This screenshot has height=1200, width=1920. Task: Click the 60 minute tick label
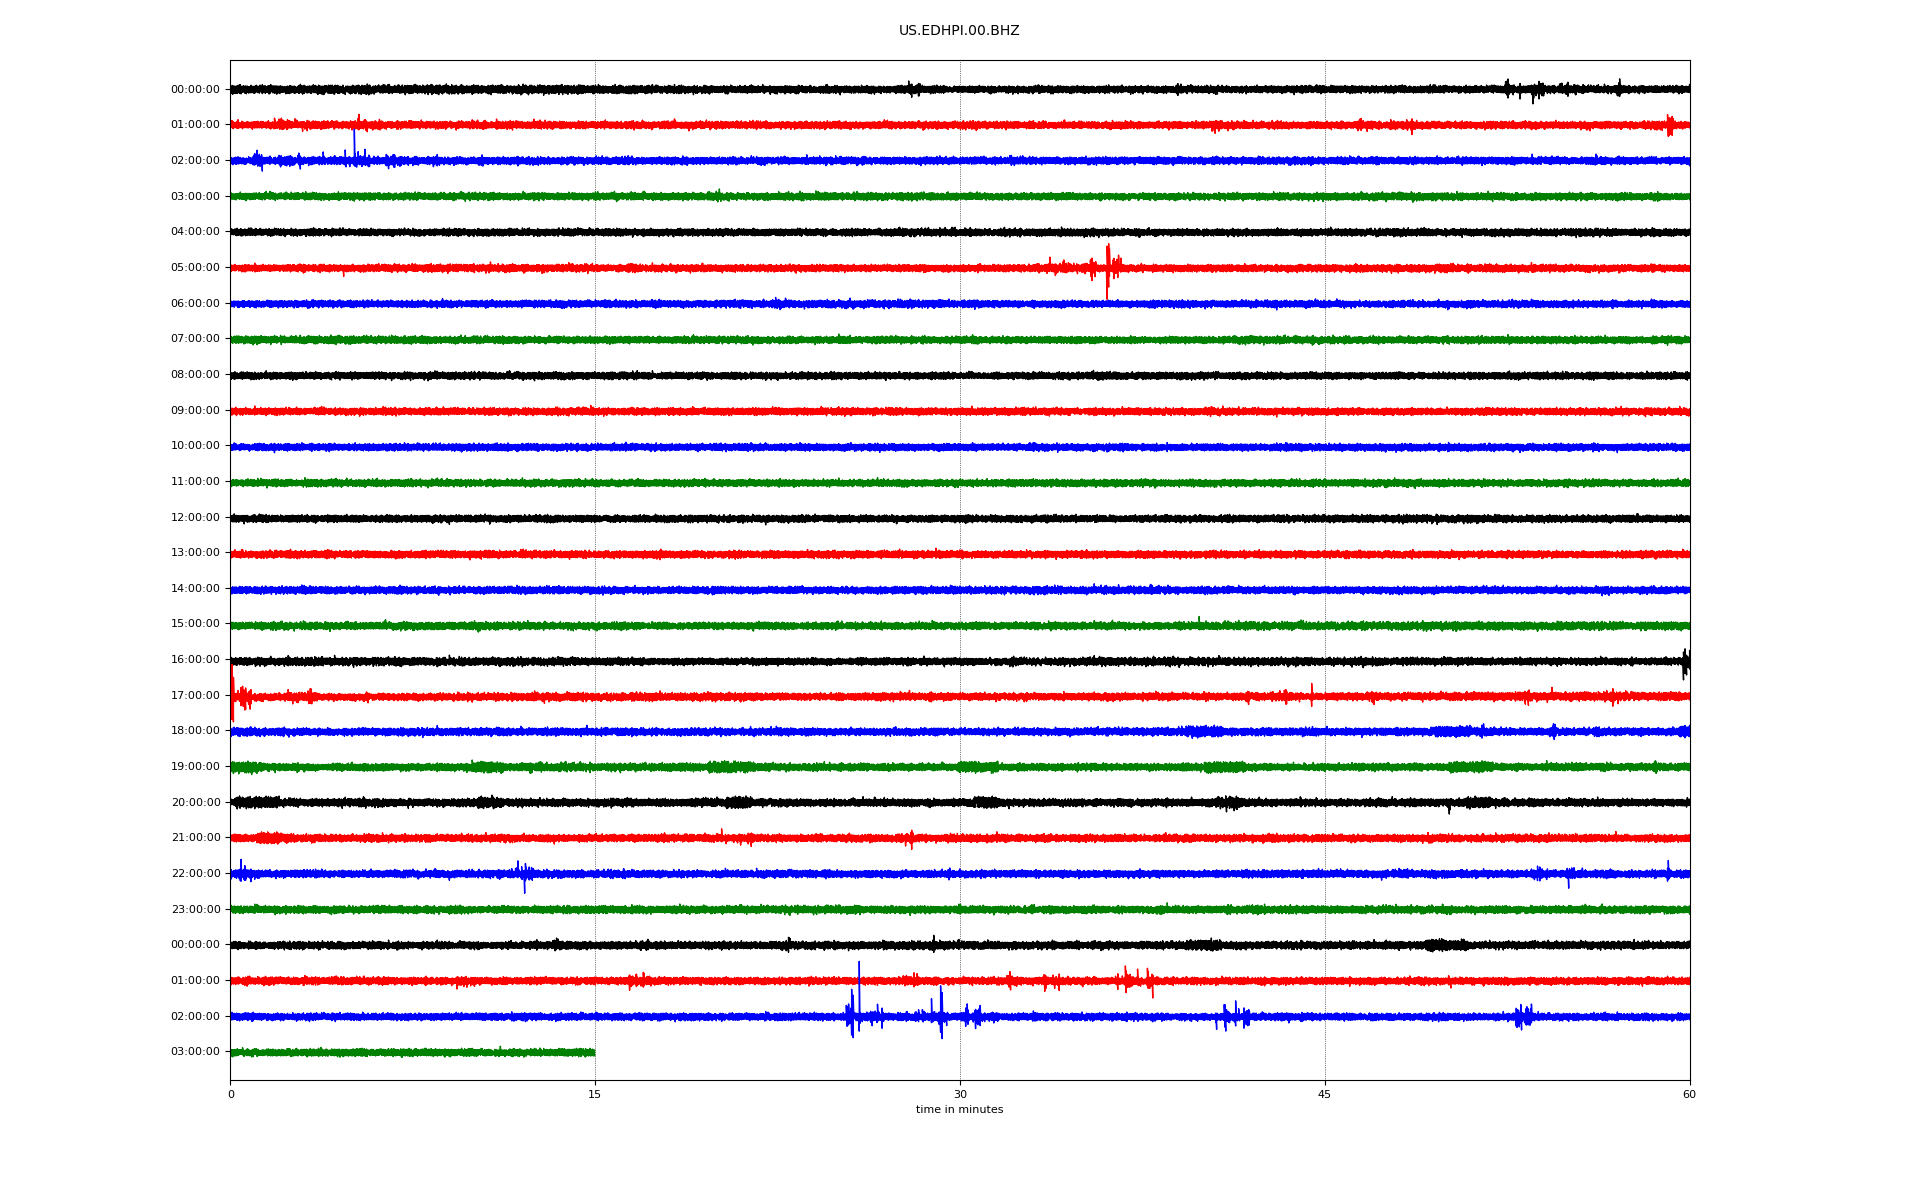pos(1689,1095)
